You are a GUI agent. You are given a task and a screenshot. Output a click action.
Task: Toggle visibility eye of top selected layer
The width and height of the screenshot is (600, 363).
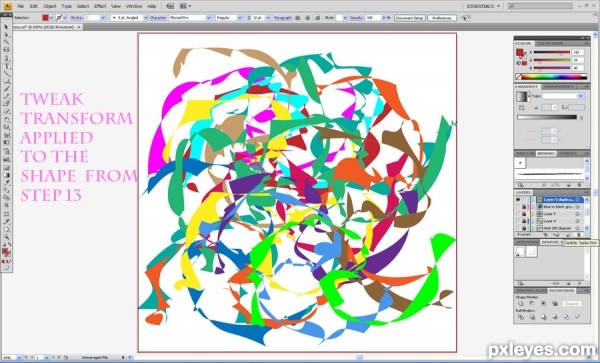point(518,200)
